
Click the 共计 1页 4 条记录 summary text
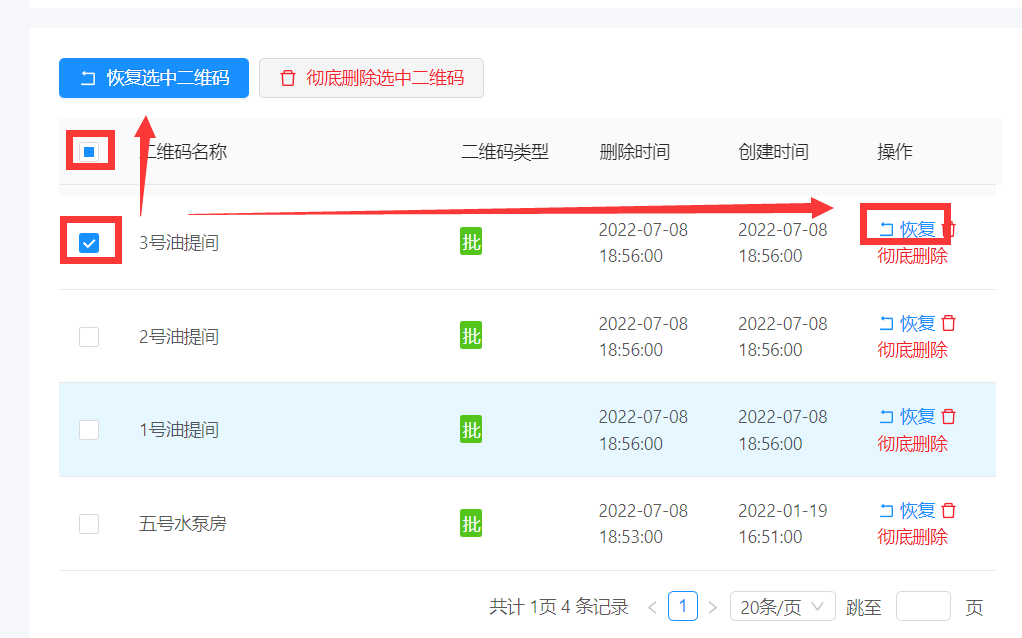tap(559, 607)
